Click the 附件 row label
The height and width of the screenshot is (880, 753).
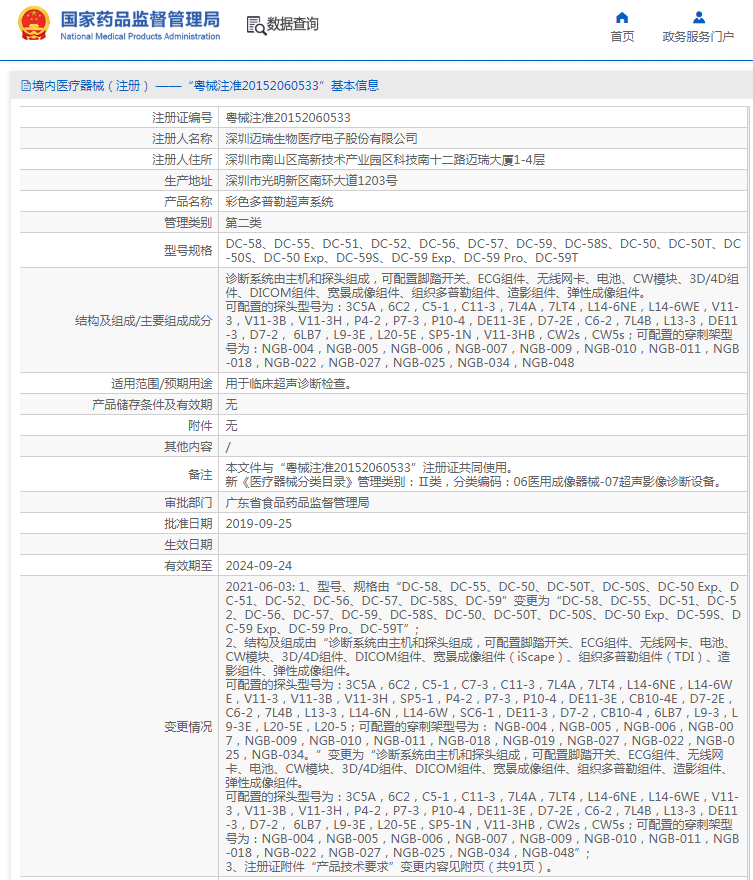[x=200, y=425]
